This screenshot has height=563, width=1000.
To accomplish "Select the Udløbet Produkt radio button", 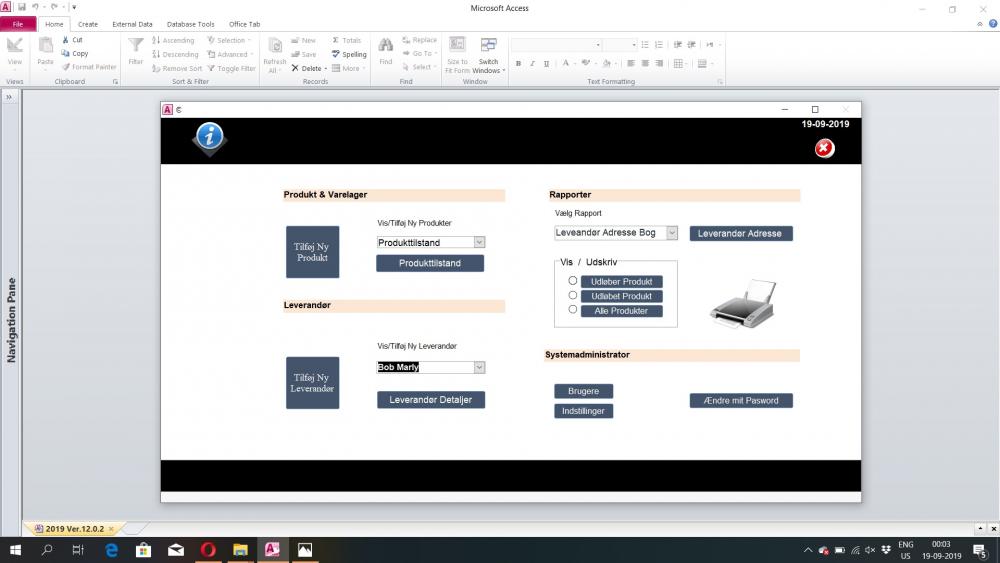I will (573, 295).
